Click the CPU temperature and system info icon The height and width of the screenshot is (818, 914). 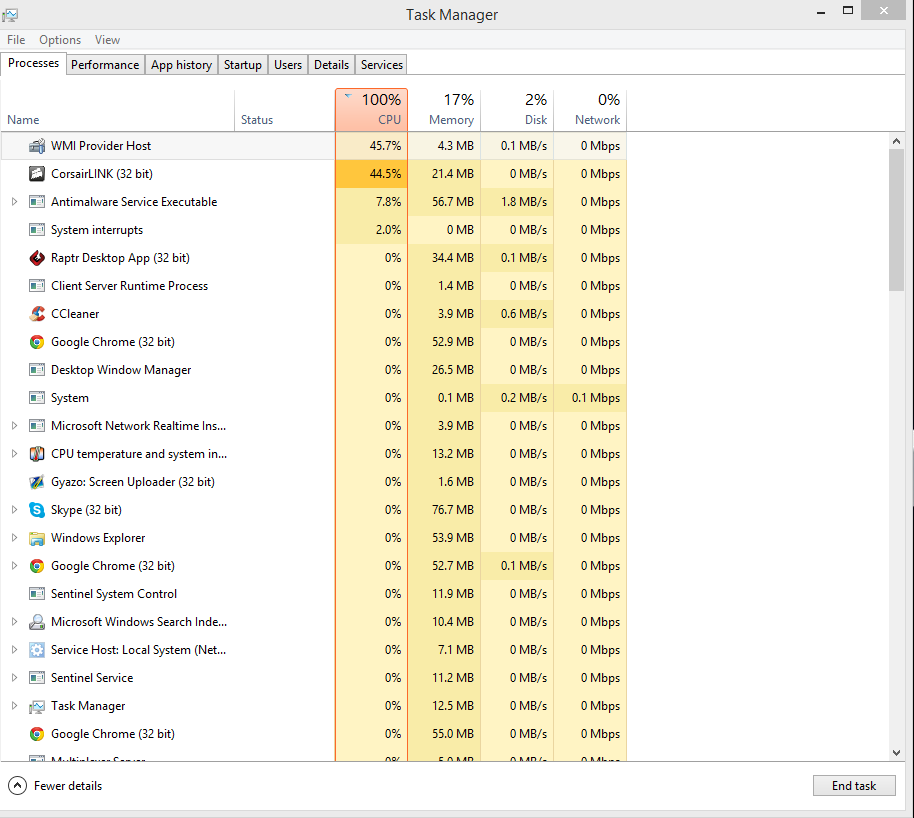coord(37,454)
